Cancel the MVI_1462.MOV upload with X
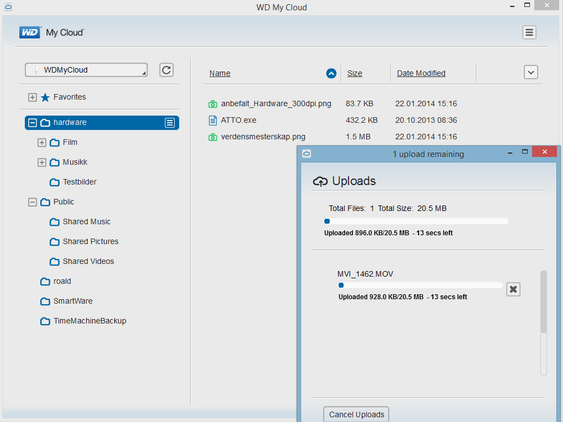 point(513,289)
